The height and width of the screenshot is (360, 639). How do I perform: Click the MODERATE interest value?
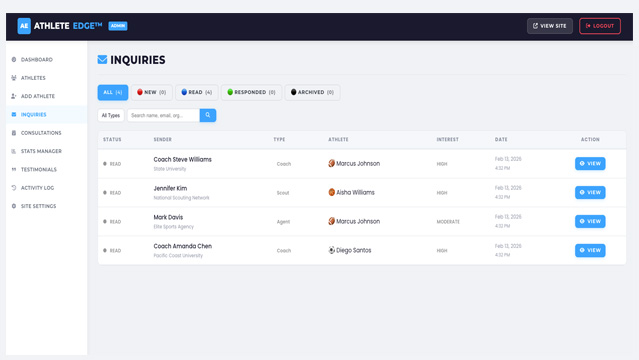(x=448, y=222)
